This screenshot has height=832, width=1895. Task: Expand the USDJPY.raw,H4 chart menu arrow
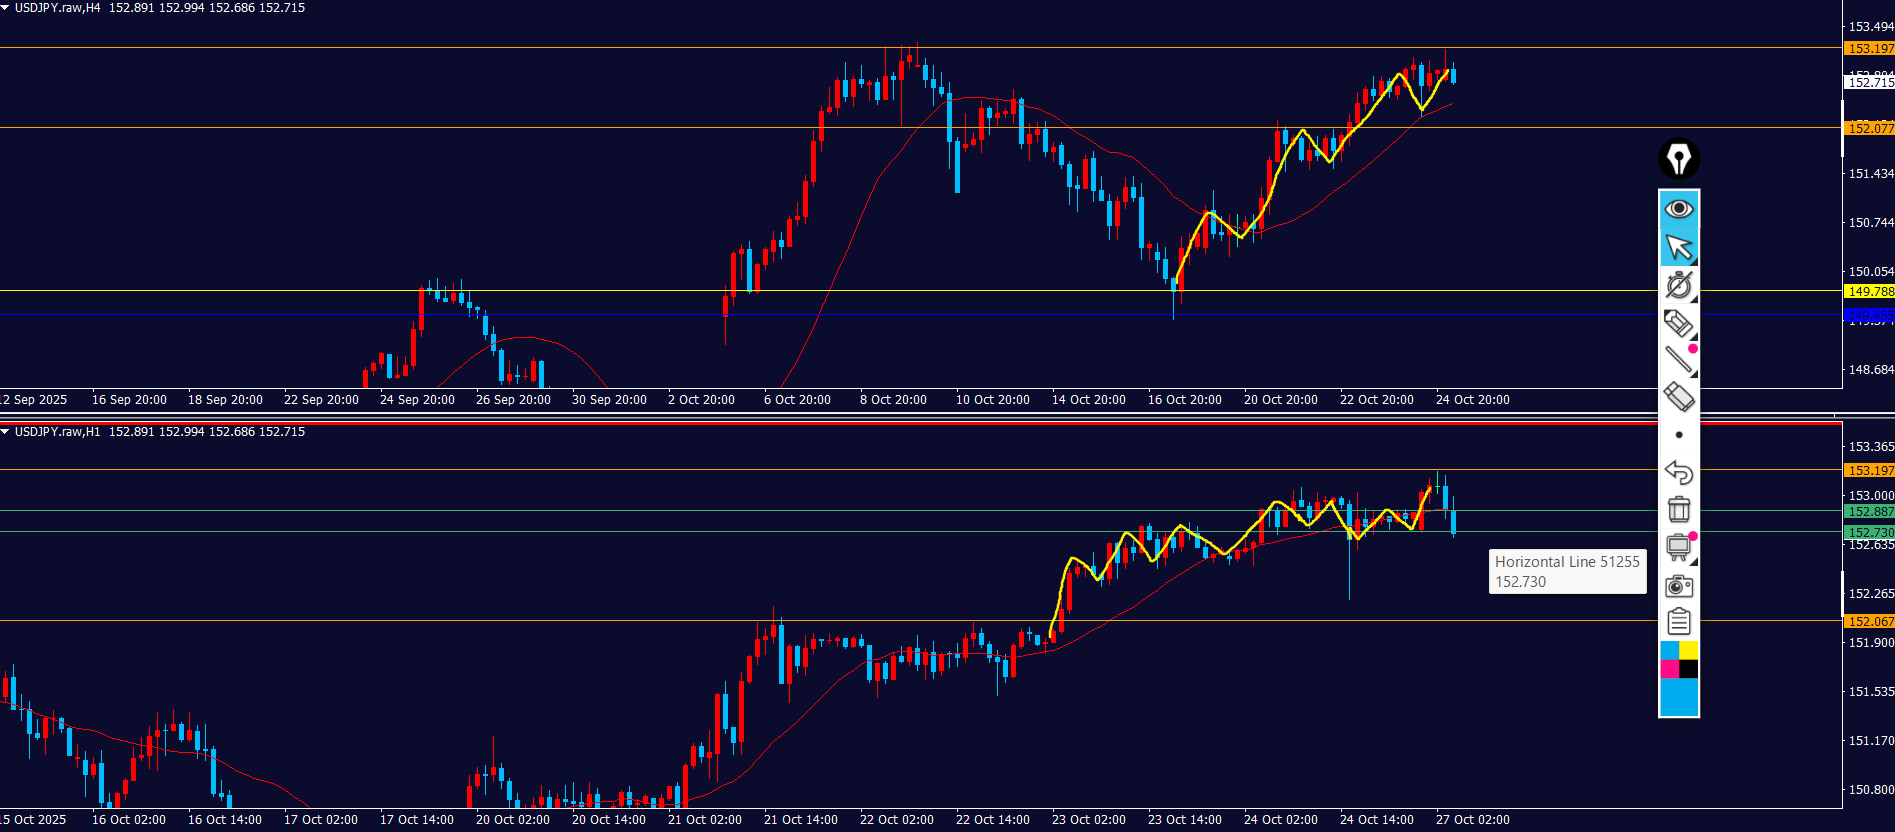tap(6, 8)
